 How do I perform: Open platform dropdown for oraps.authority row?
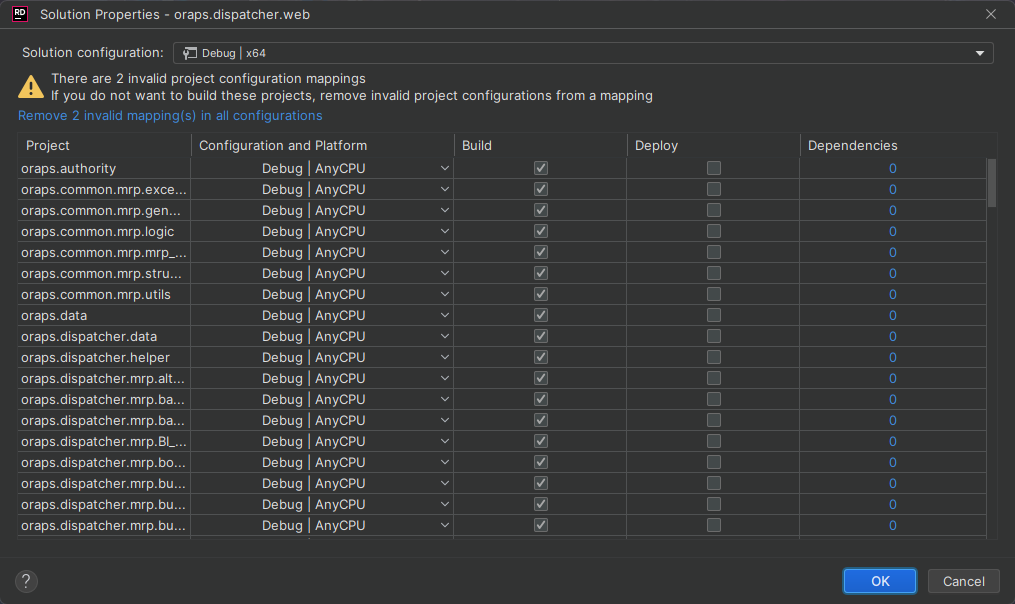(x=445, y=169)
